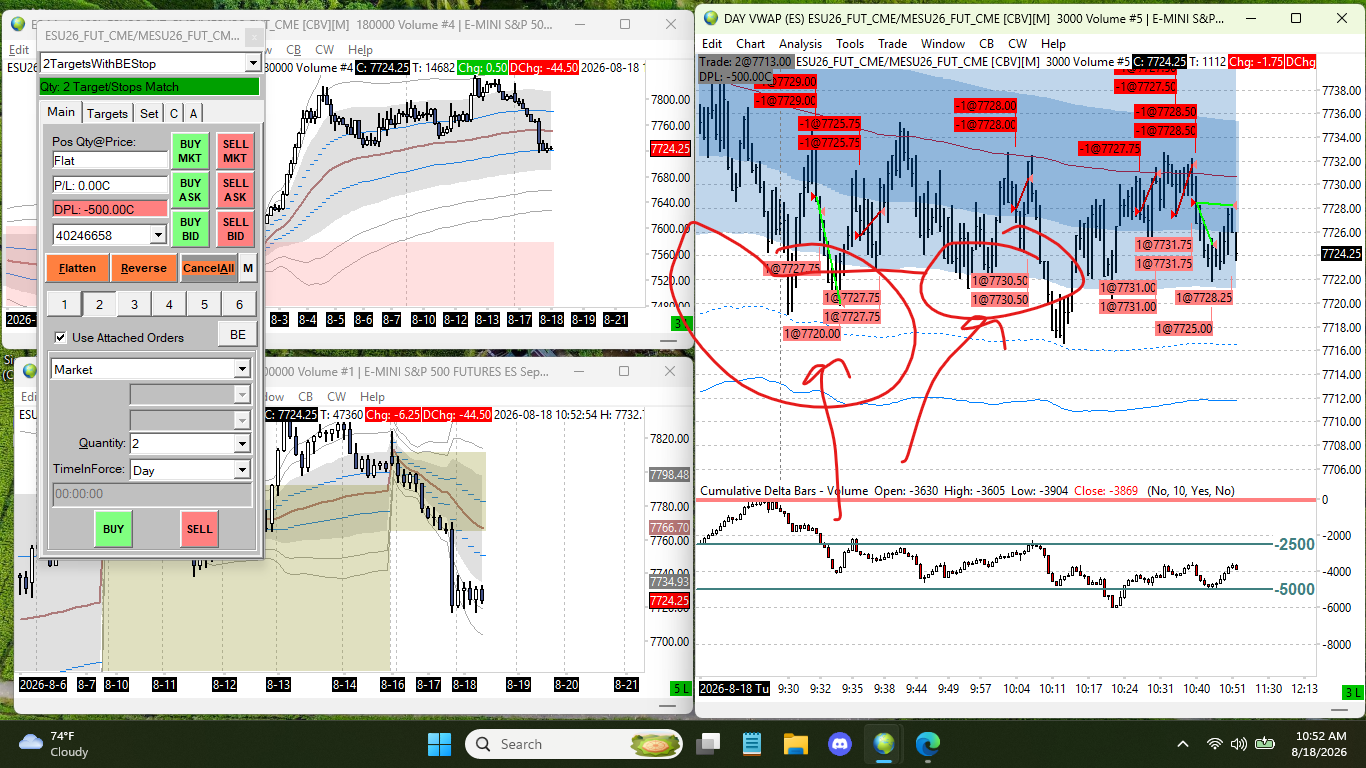This screenshot has width=1366, height=768.
Task: Click the 1@7728.25 order label on the chart
Action: (x=1203, y=297)
